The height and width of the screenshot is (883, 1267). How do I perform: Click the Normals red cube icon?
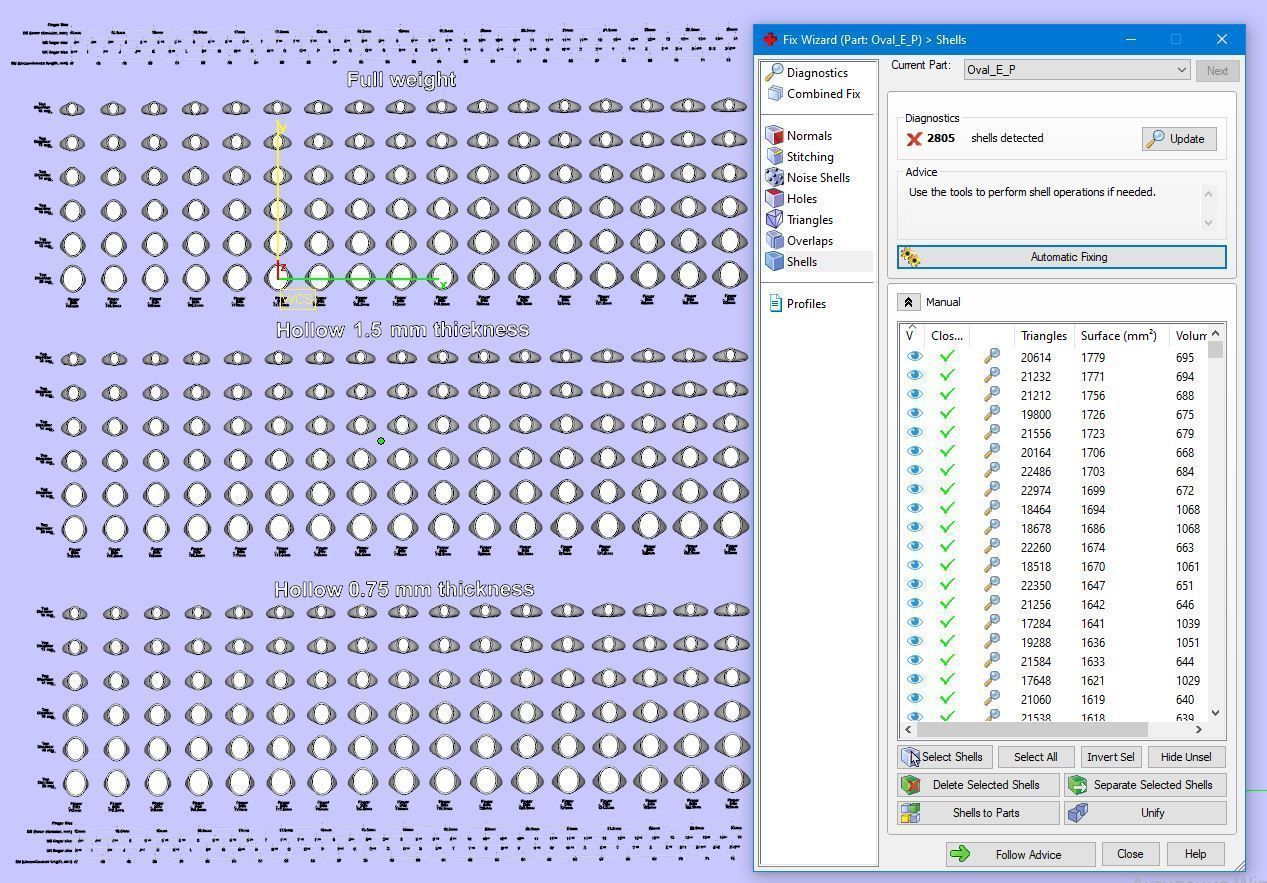pyautogui.click(x=774, y=136)
